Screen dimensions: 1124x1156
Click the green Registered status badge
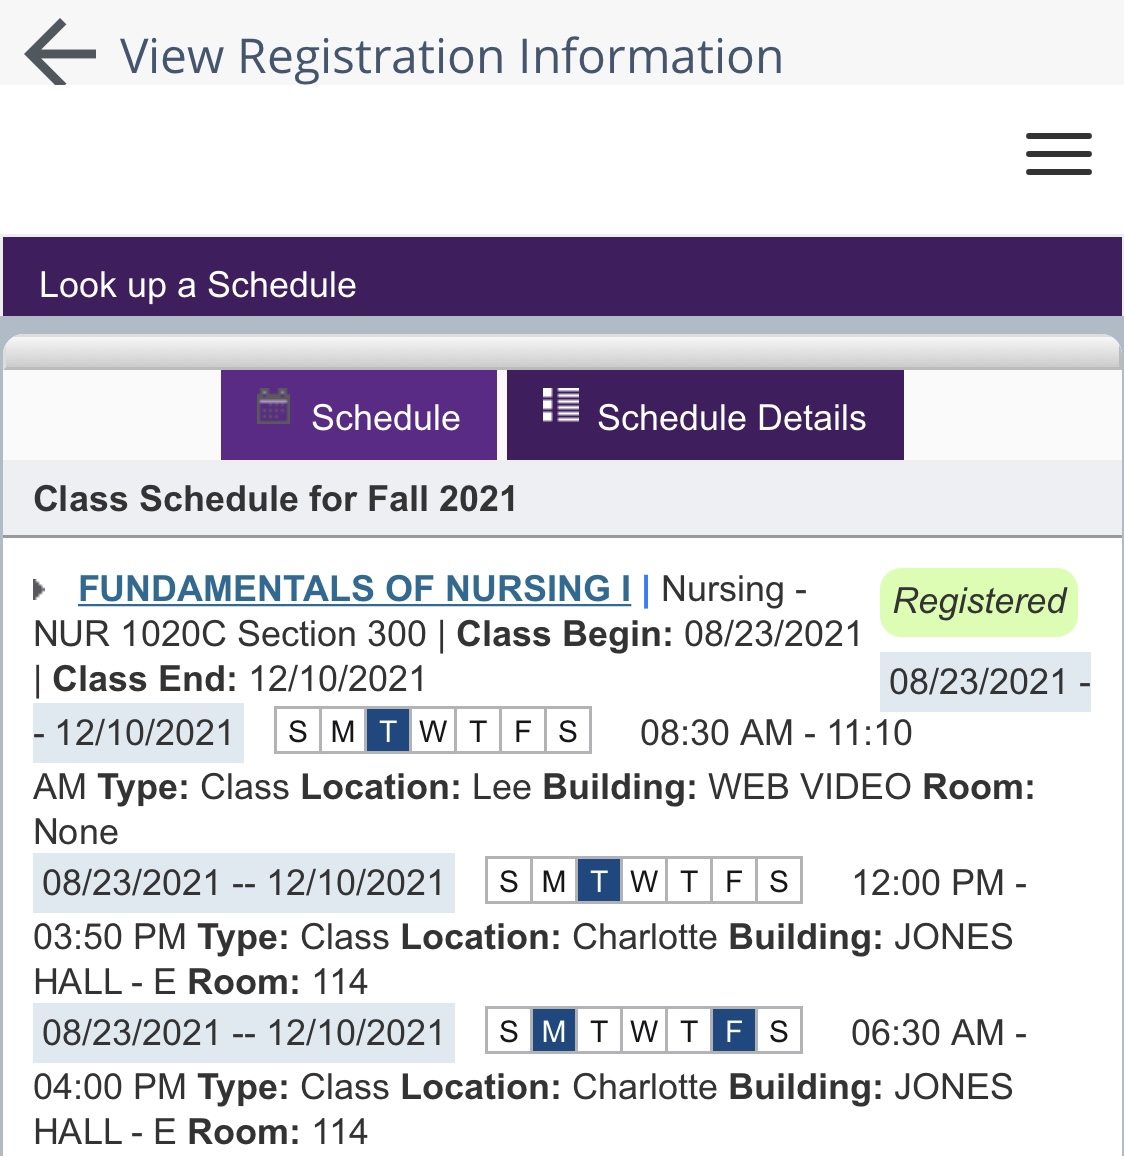point(979,602)
